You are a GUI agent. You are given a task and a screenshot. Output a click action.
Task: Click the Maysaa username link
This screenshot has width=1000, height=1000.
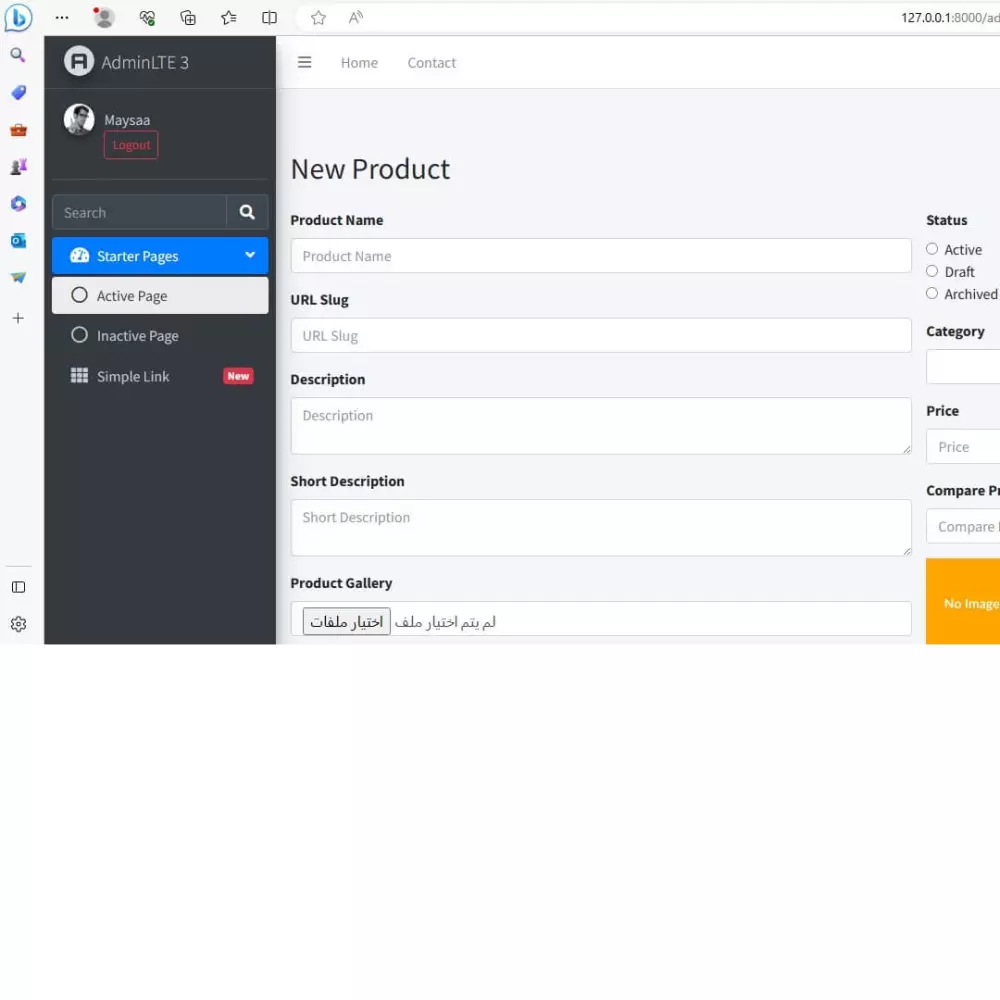(127, 120)
